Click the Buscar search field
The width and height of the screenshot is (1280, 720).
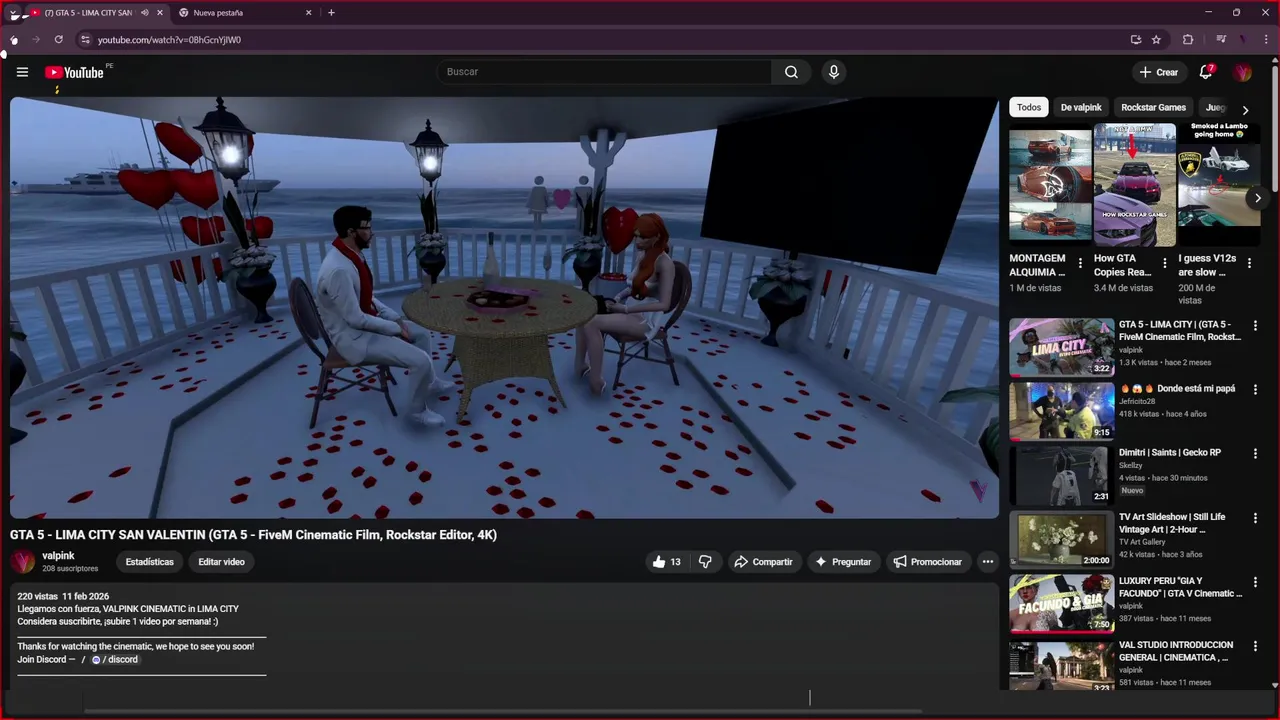604,72
